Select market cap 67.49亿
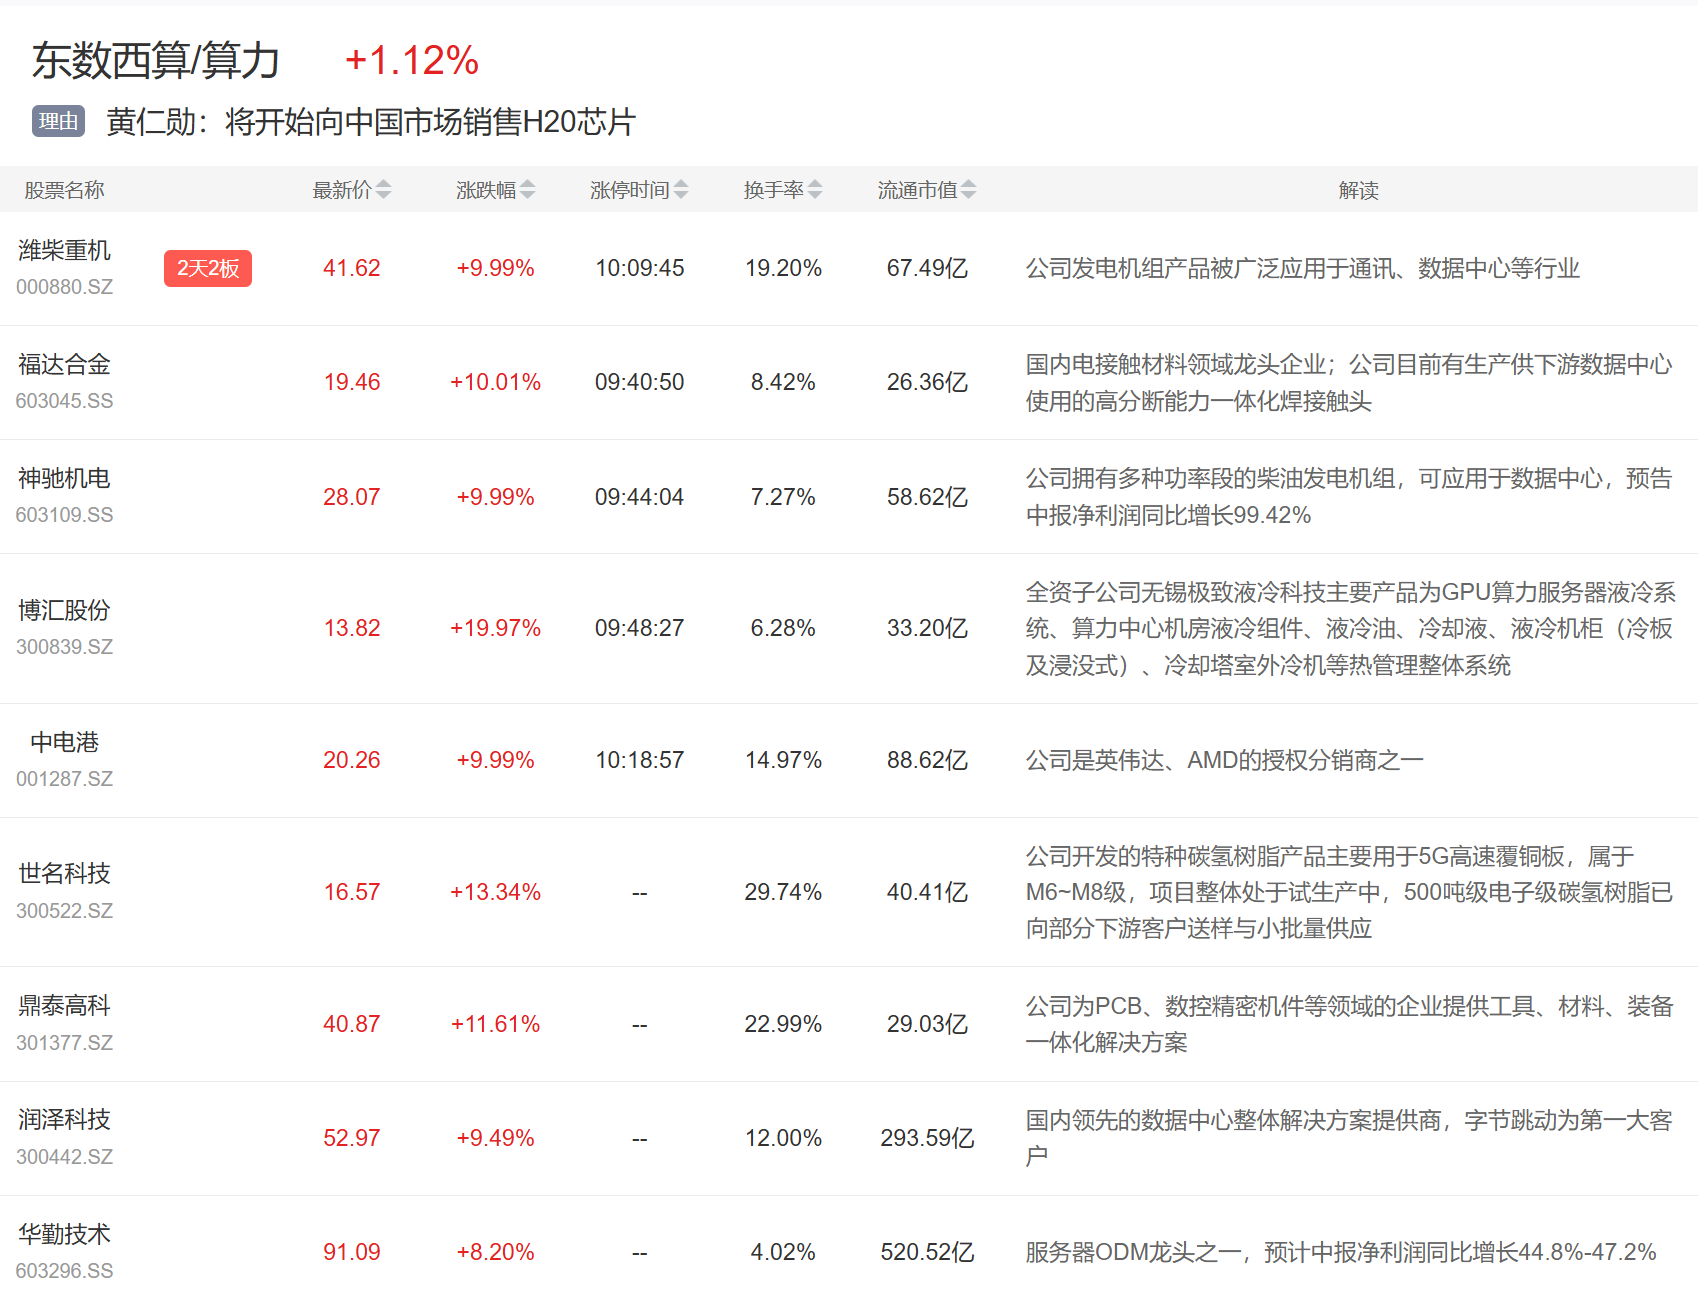 (x=927, y=268)
